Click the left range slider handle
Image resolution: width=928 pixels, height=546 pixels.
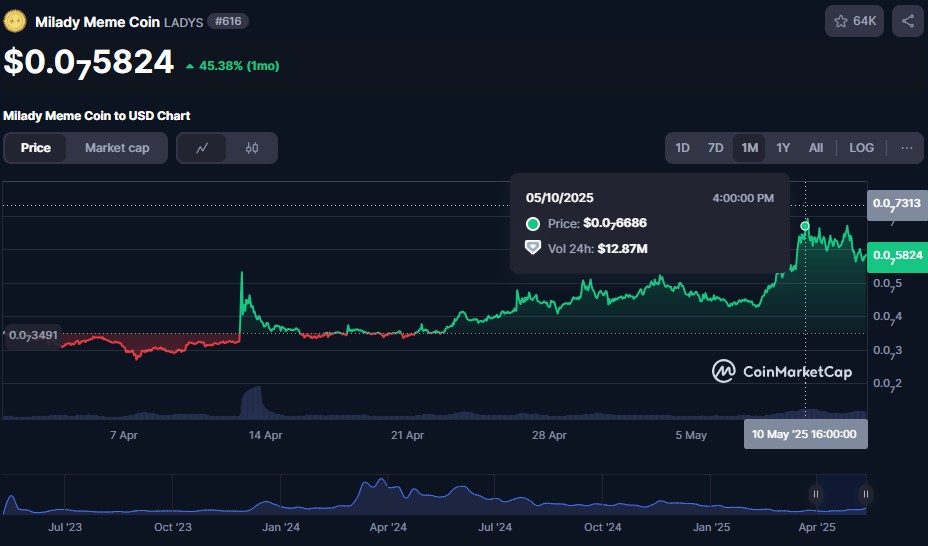coord(816,494)
